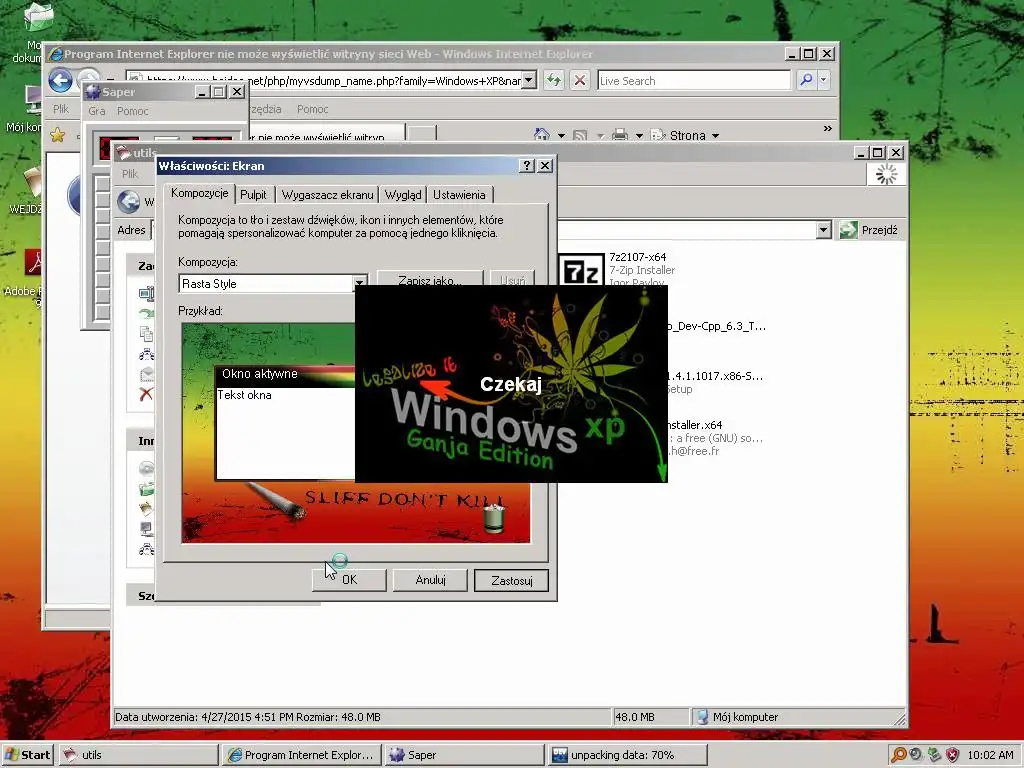This screenshot has height=768, width=1024.
Task: Click the Home icon in IE toolbar
Action: 541,135
